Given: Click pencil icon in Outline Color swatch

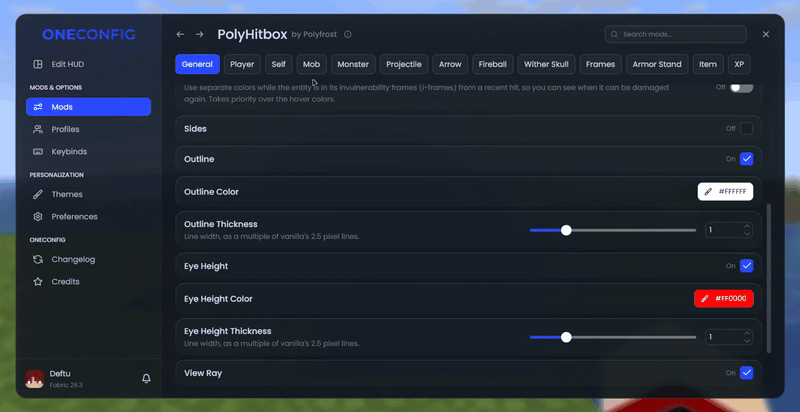Looking at the screenshot, I should point(708,192).
